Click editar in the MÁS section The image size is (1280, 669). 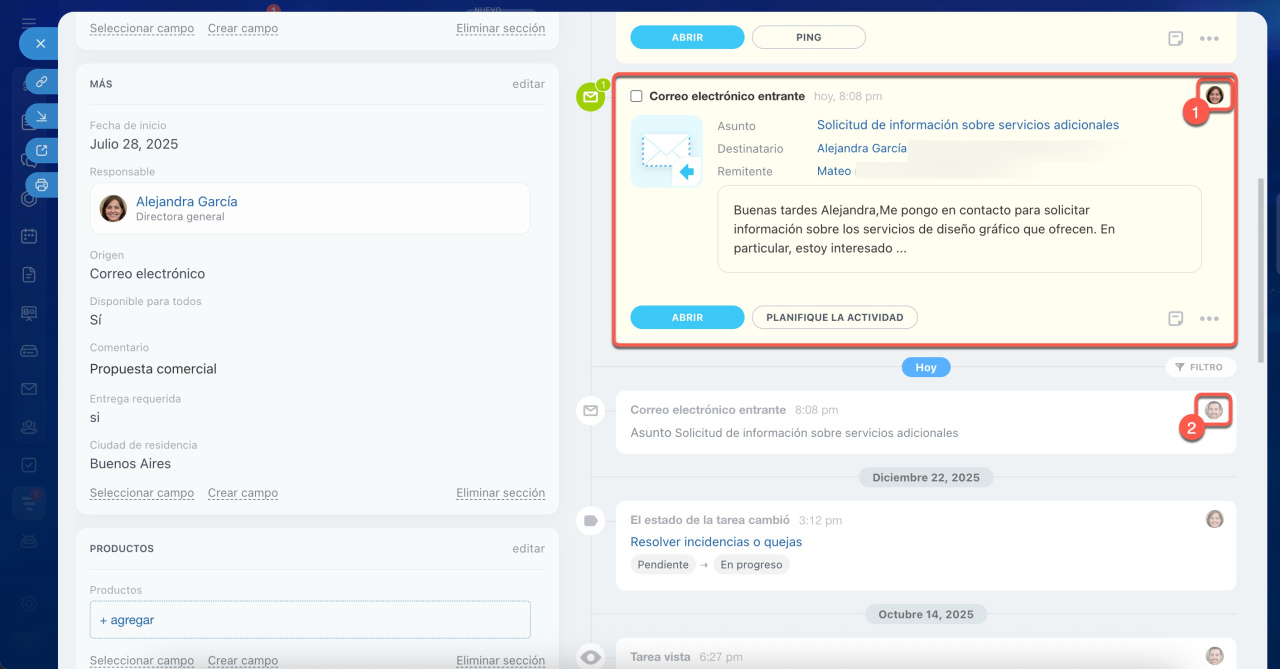pos(528,84)
